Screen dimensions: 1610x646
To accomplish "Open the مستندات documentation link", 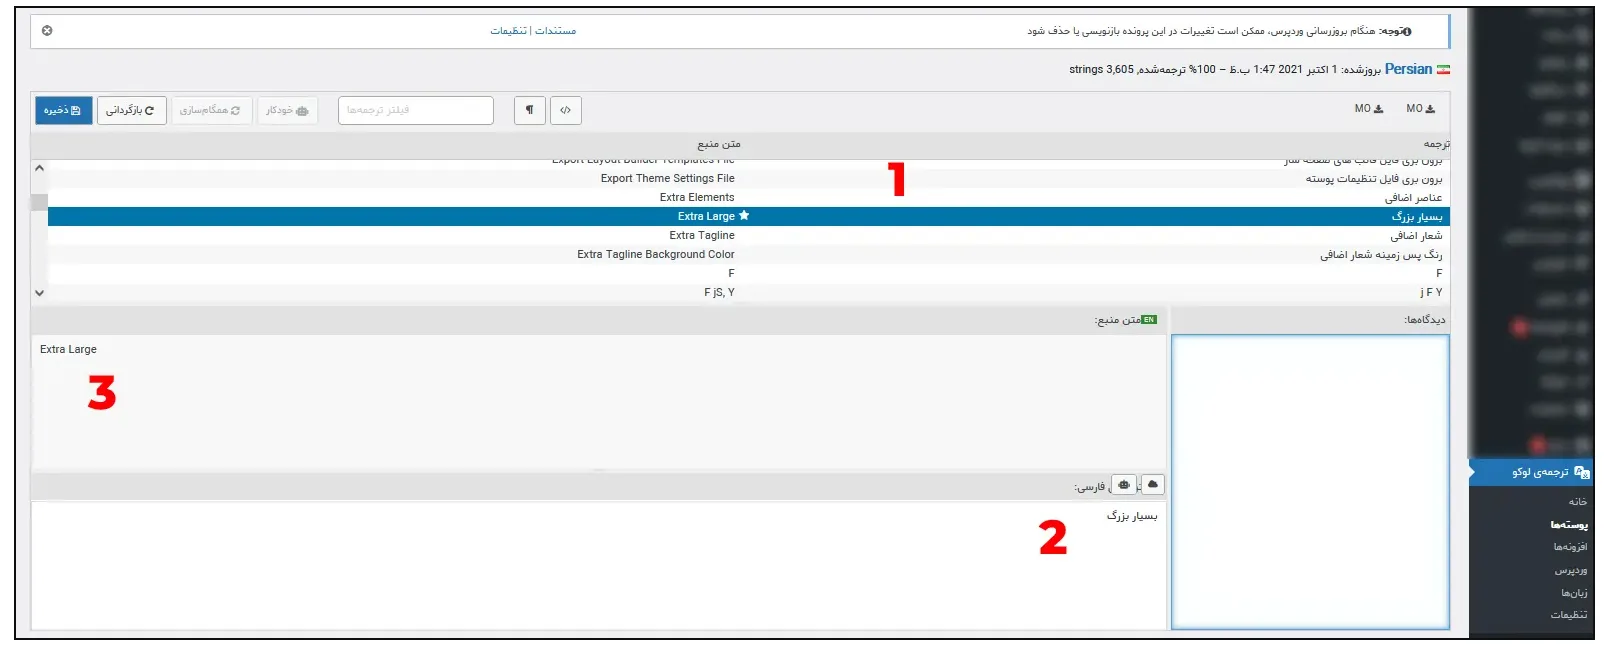I will pos(555,31).
